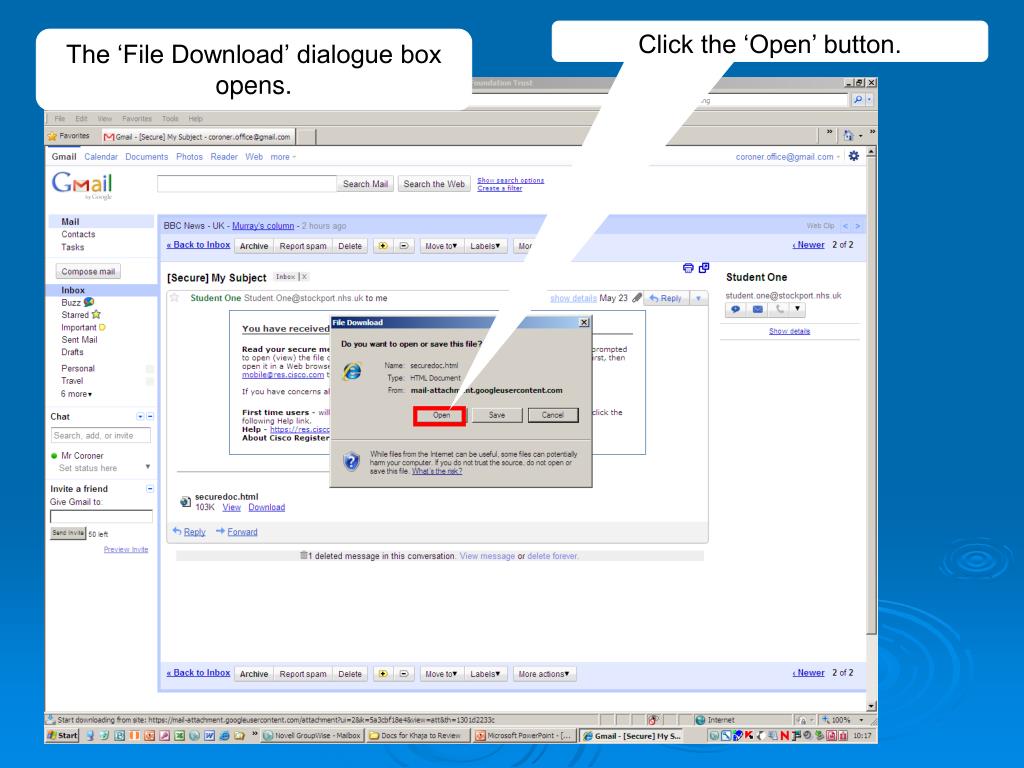This screenshot has height=768, width=1024.
Task: Click the Internet Explorer icon in File Download dialog
Action: [353, 371]
